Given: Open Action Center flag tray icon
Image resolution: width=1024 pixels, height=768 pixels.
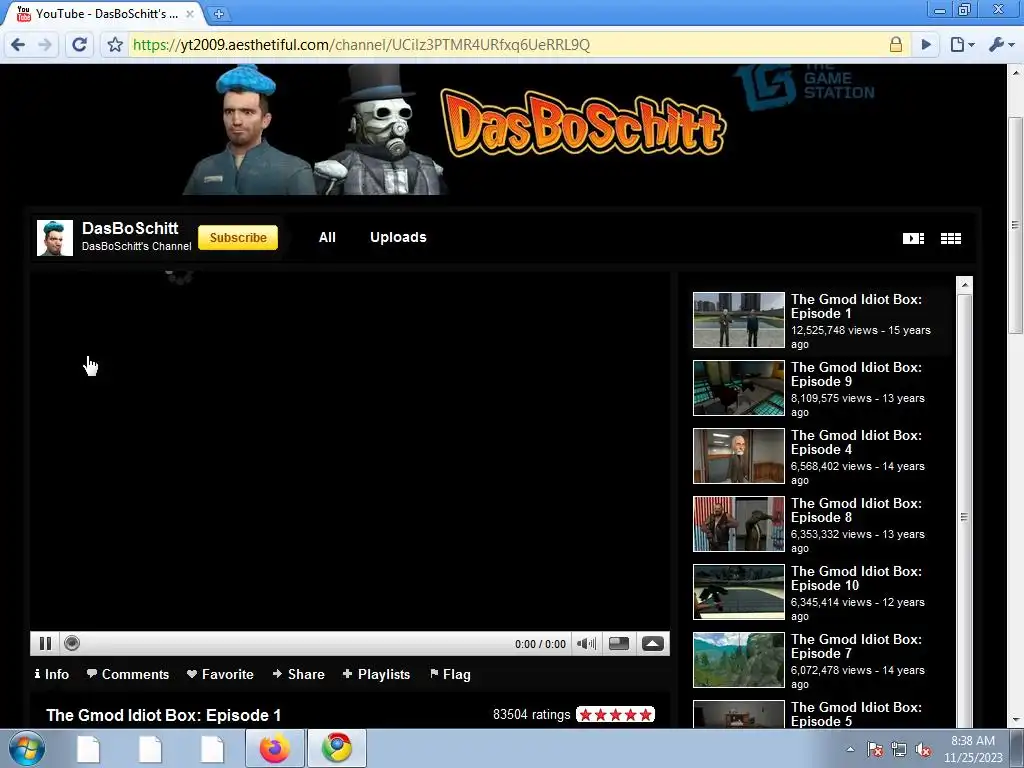Looking at the screenshot, I should (x=875, y=749).
